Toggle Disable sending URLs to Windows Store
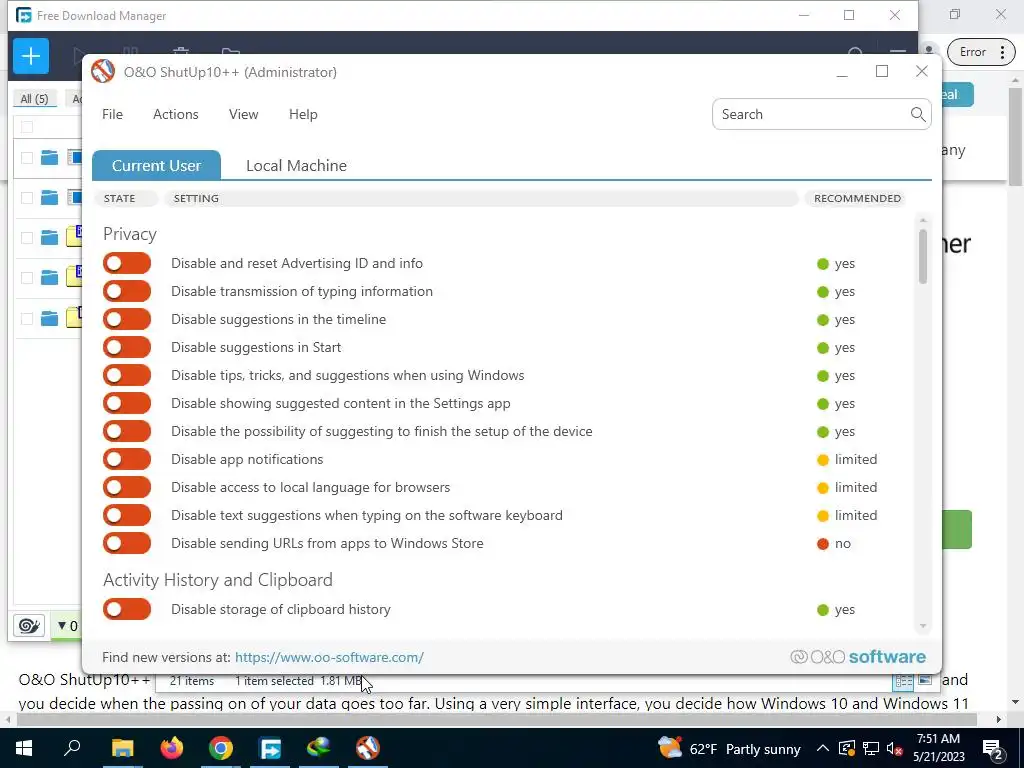This screenshot has width=1024, height=768. tap(127, 543)
